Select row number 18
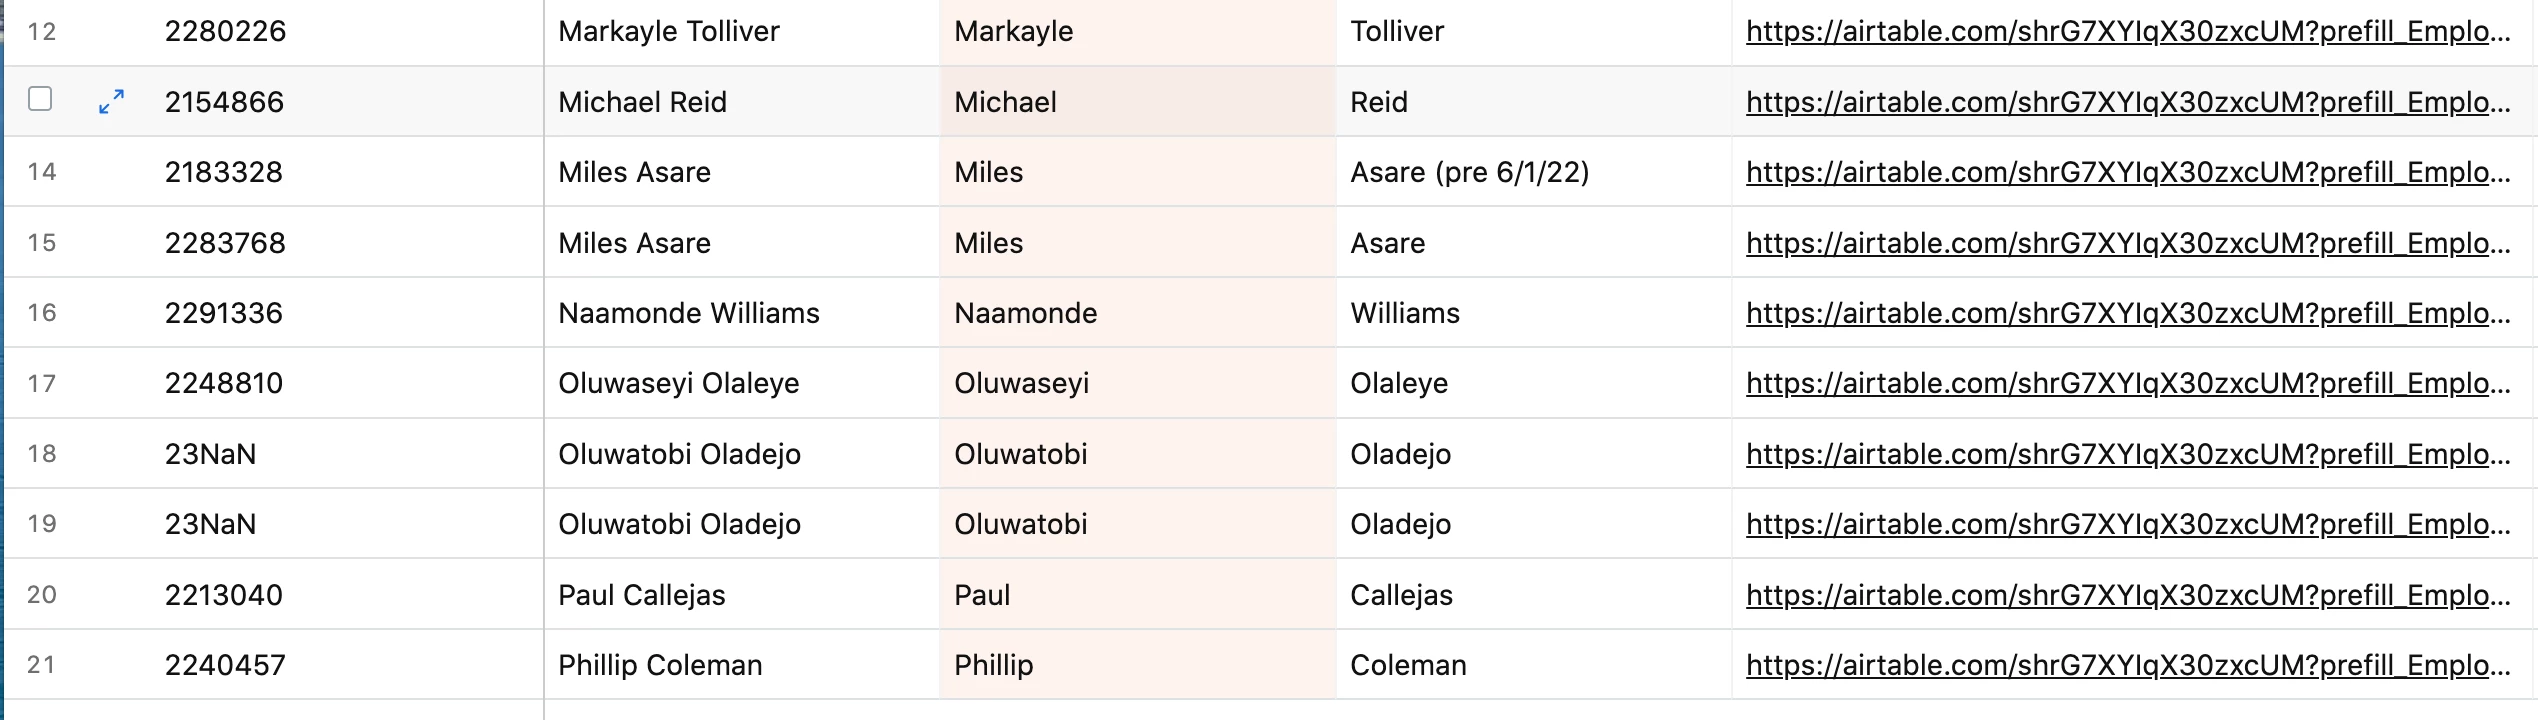Screen dimensions: 2538x720 click(42, 454)
